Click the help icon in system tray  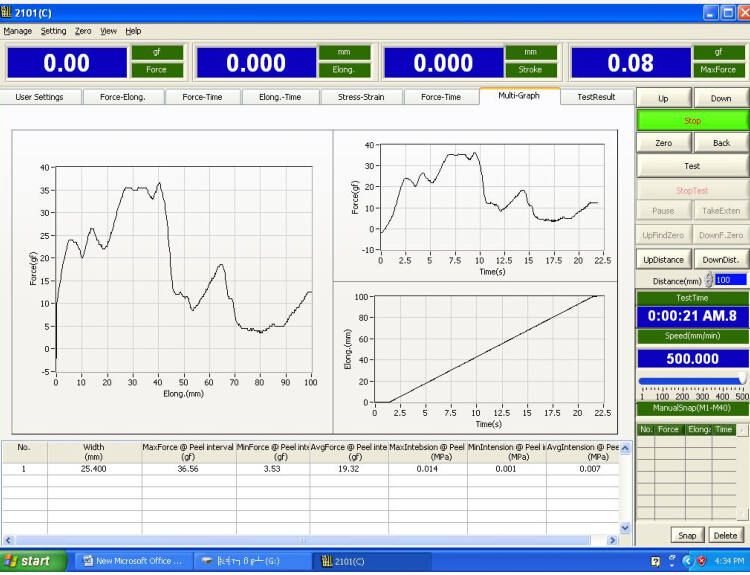pos(655,561)
